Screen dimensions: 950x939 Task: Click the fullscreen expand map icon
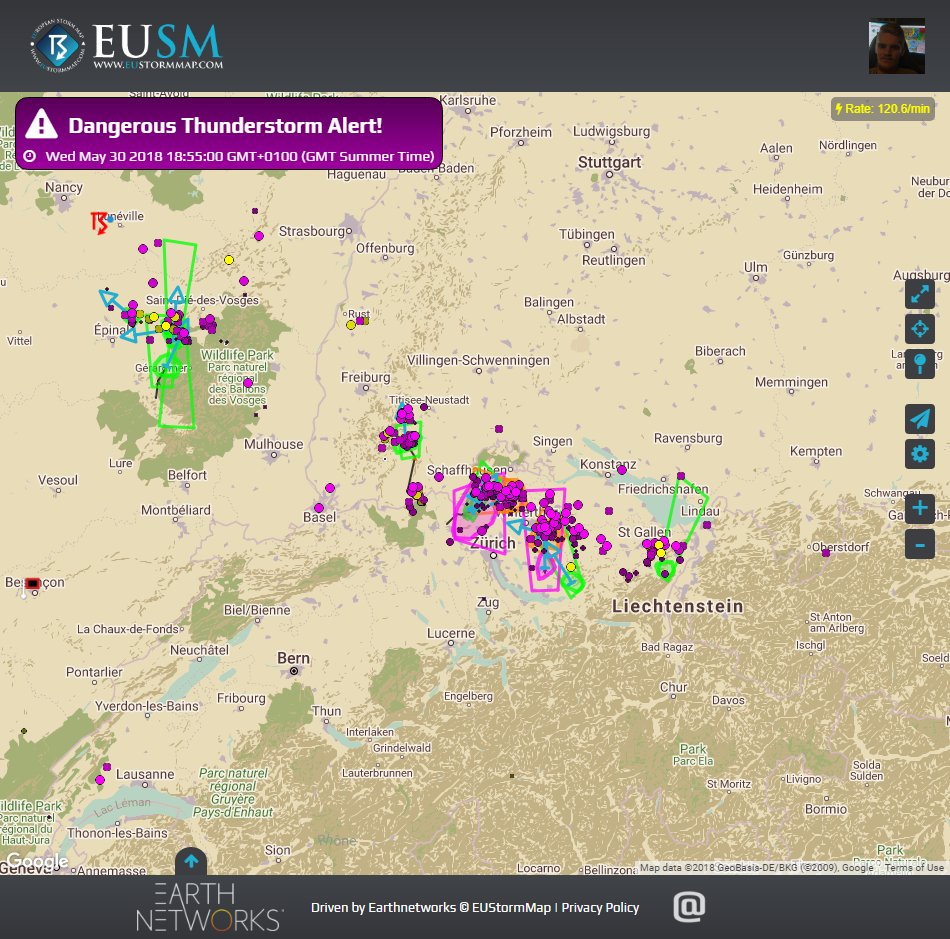(x=920, y=294)
